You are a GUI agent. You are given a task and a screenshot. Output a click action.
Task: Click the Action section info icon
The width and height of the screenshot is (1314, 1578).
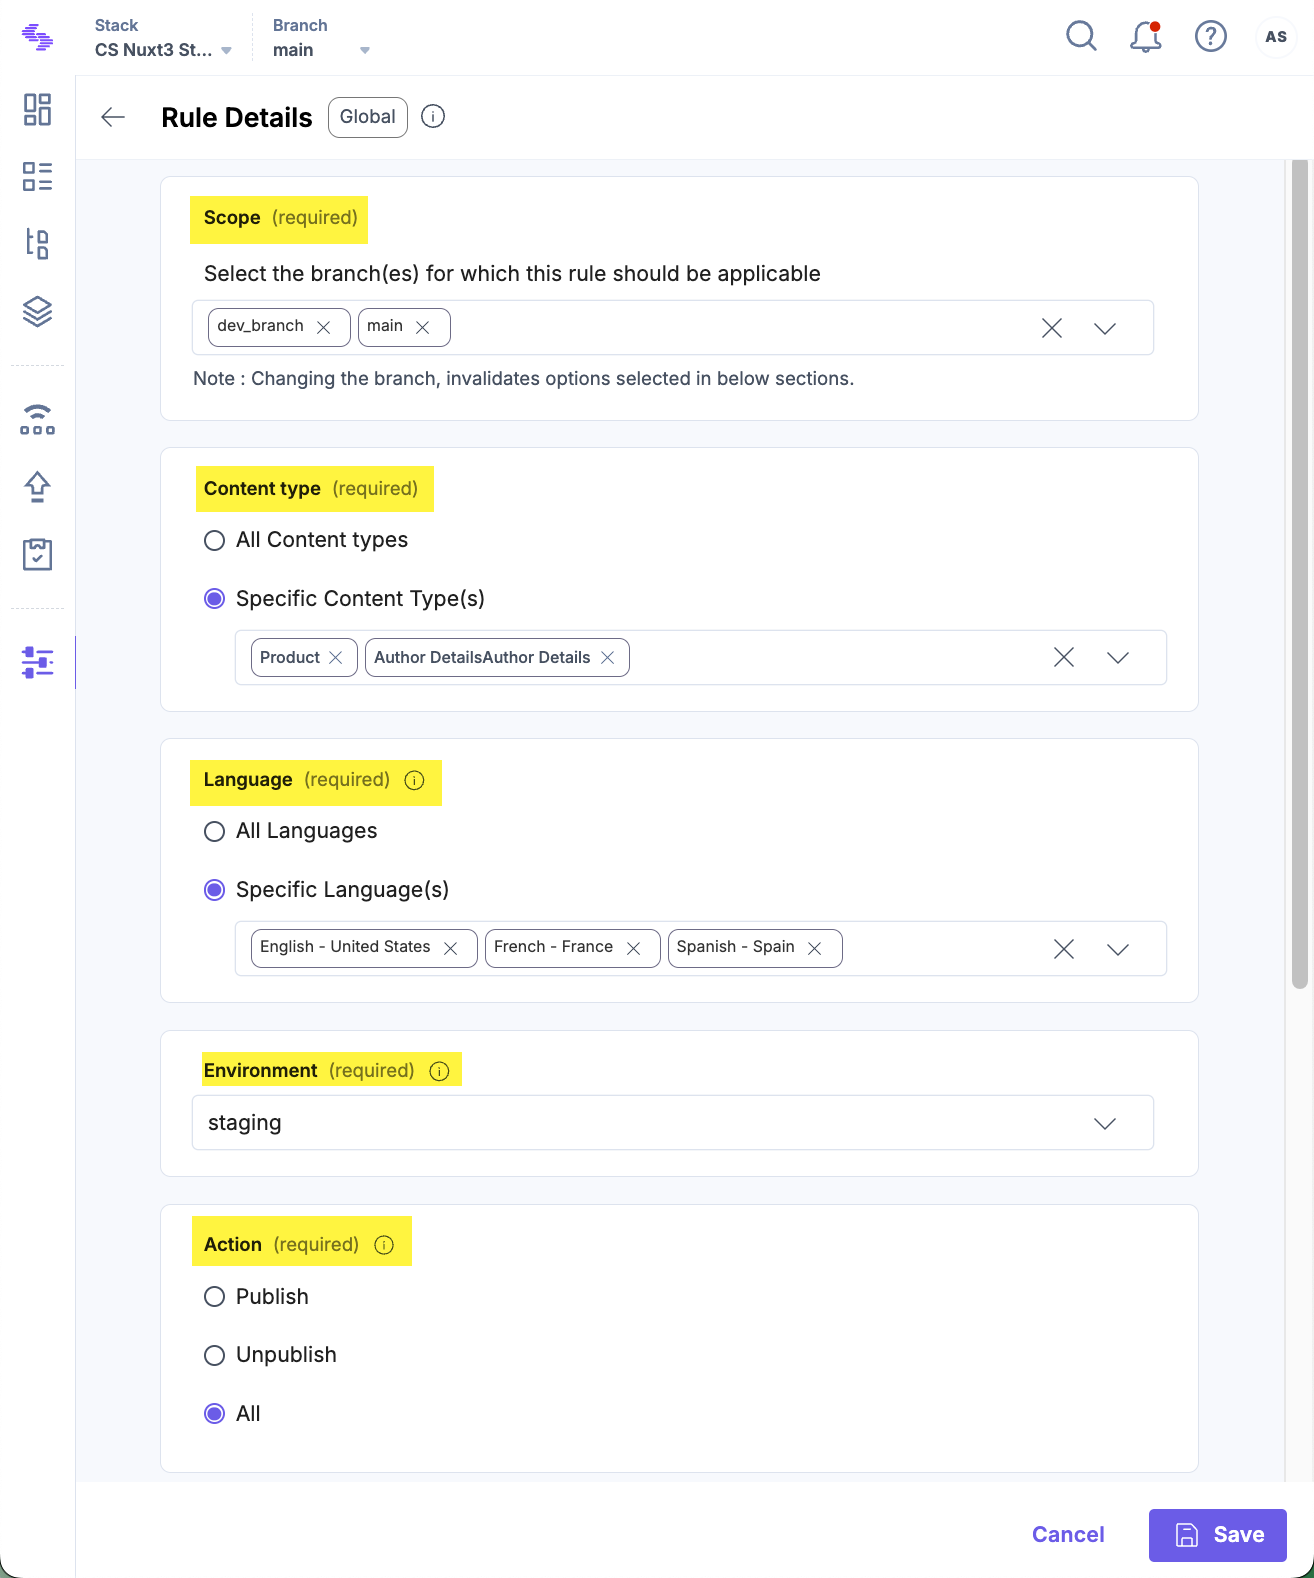(x=384, y=1245)
